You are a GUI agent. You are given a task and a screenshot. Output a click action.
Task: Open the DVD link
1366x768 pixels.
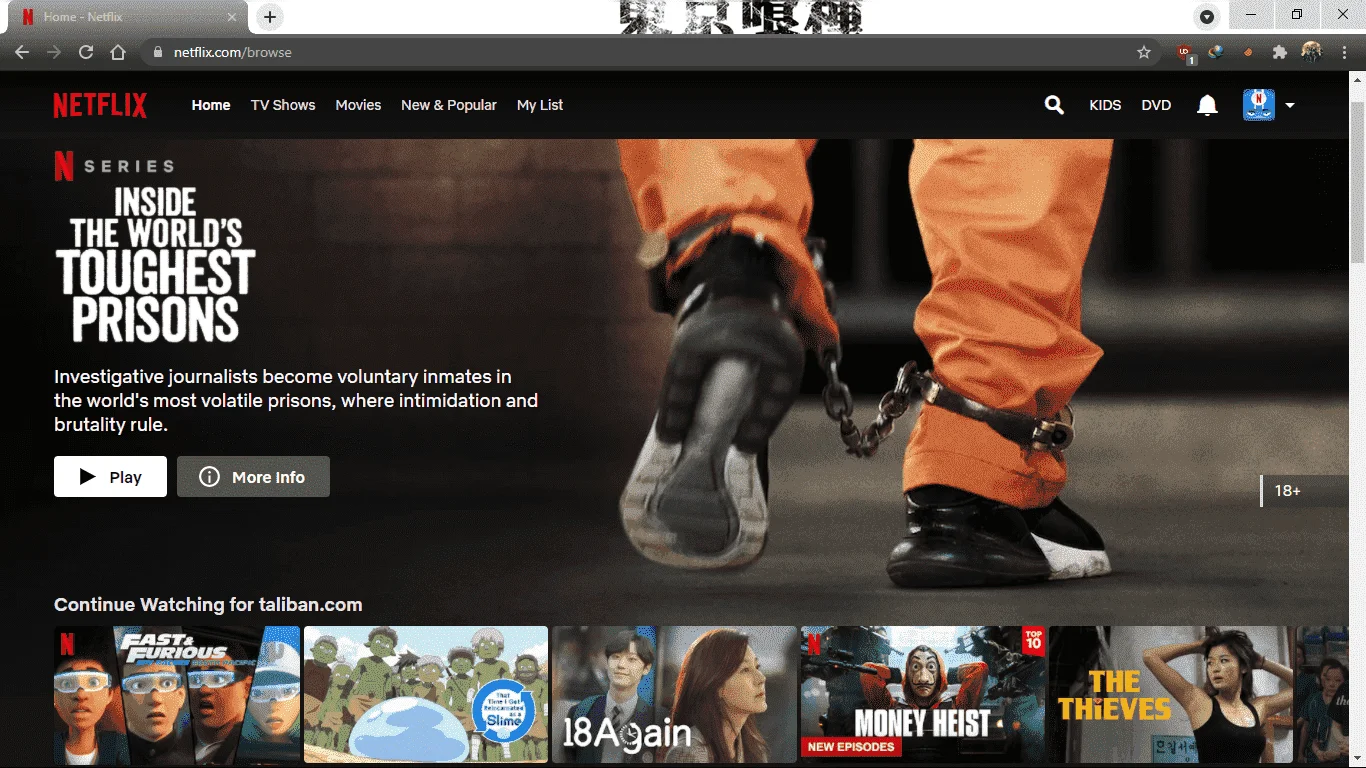pyautogui.click(x=1156, y=105)
